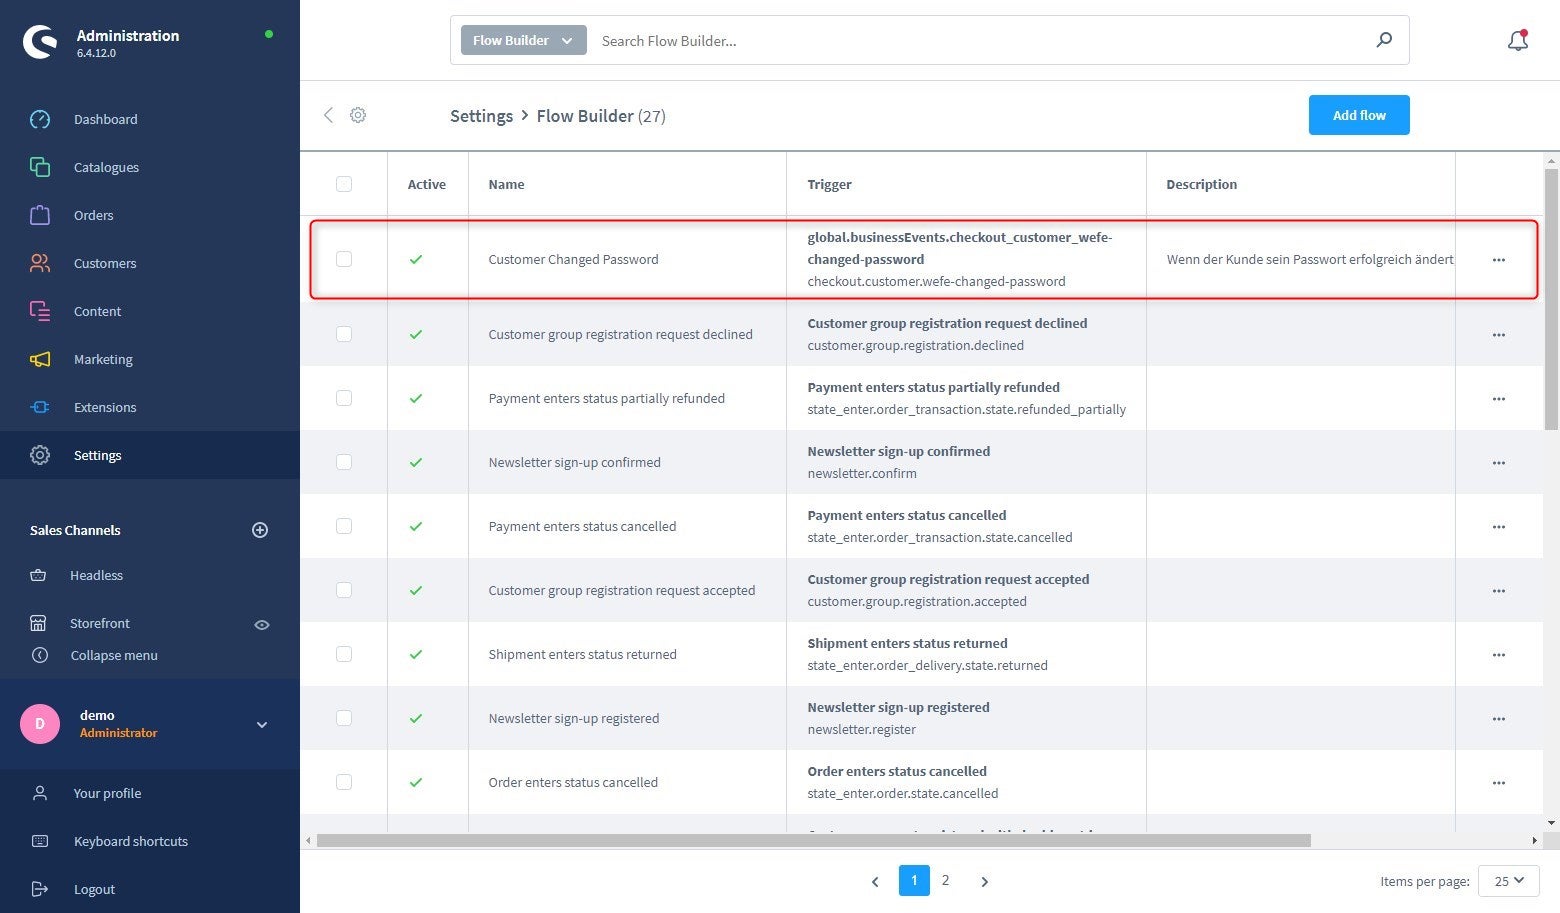Viewport: 1560px width, 913px height.
Task: Open Customers menu item
Action: [x=150, y=263]
